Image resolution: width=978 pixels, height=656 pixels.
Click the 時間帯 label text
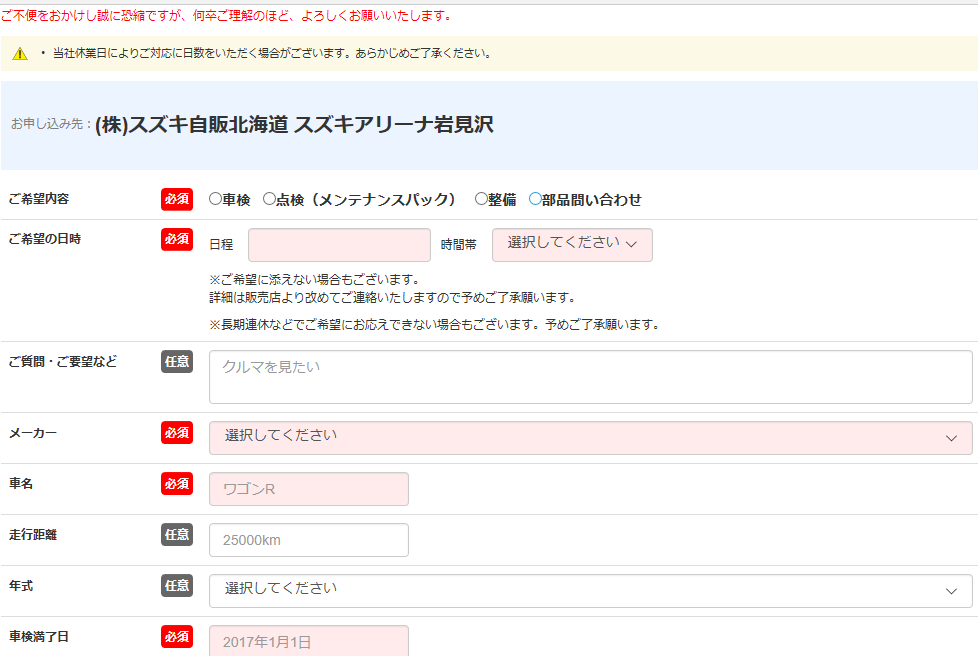(458, 245)
